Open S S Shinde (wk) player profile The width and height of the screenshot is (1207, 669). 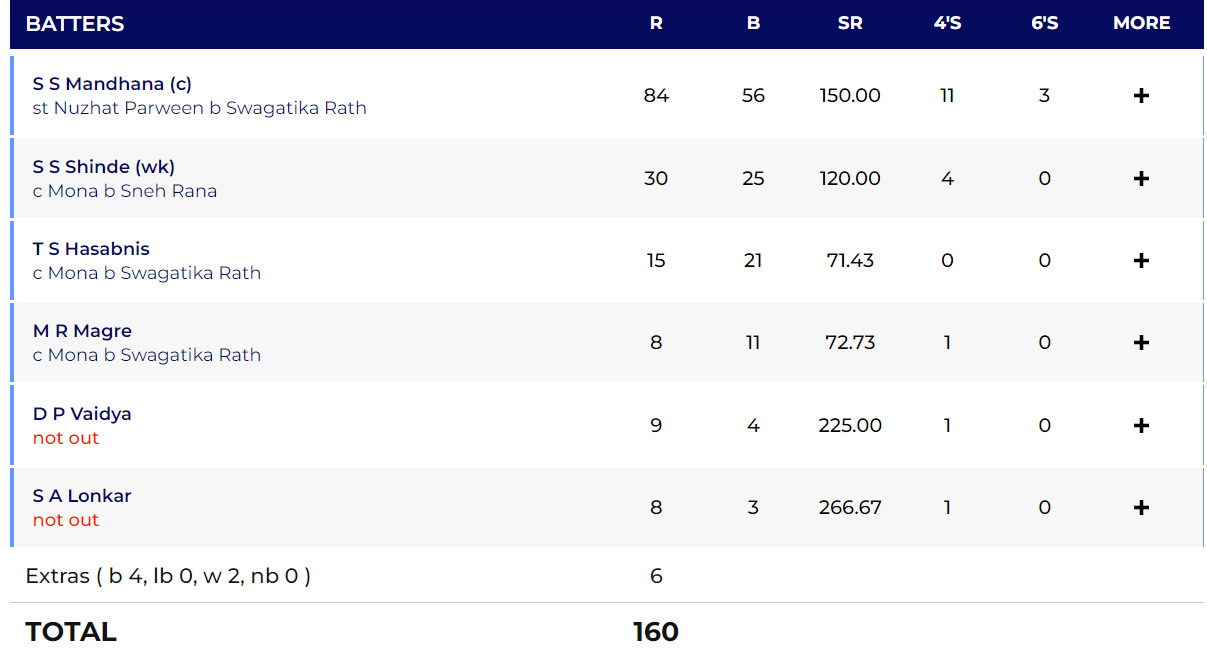click(104, 167)
